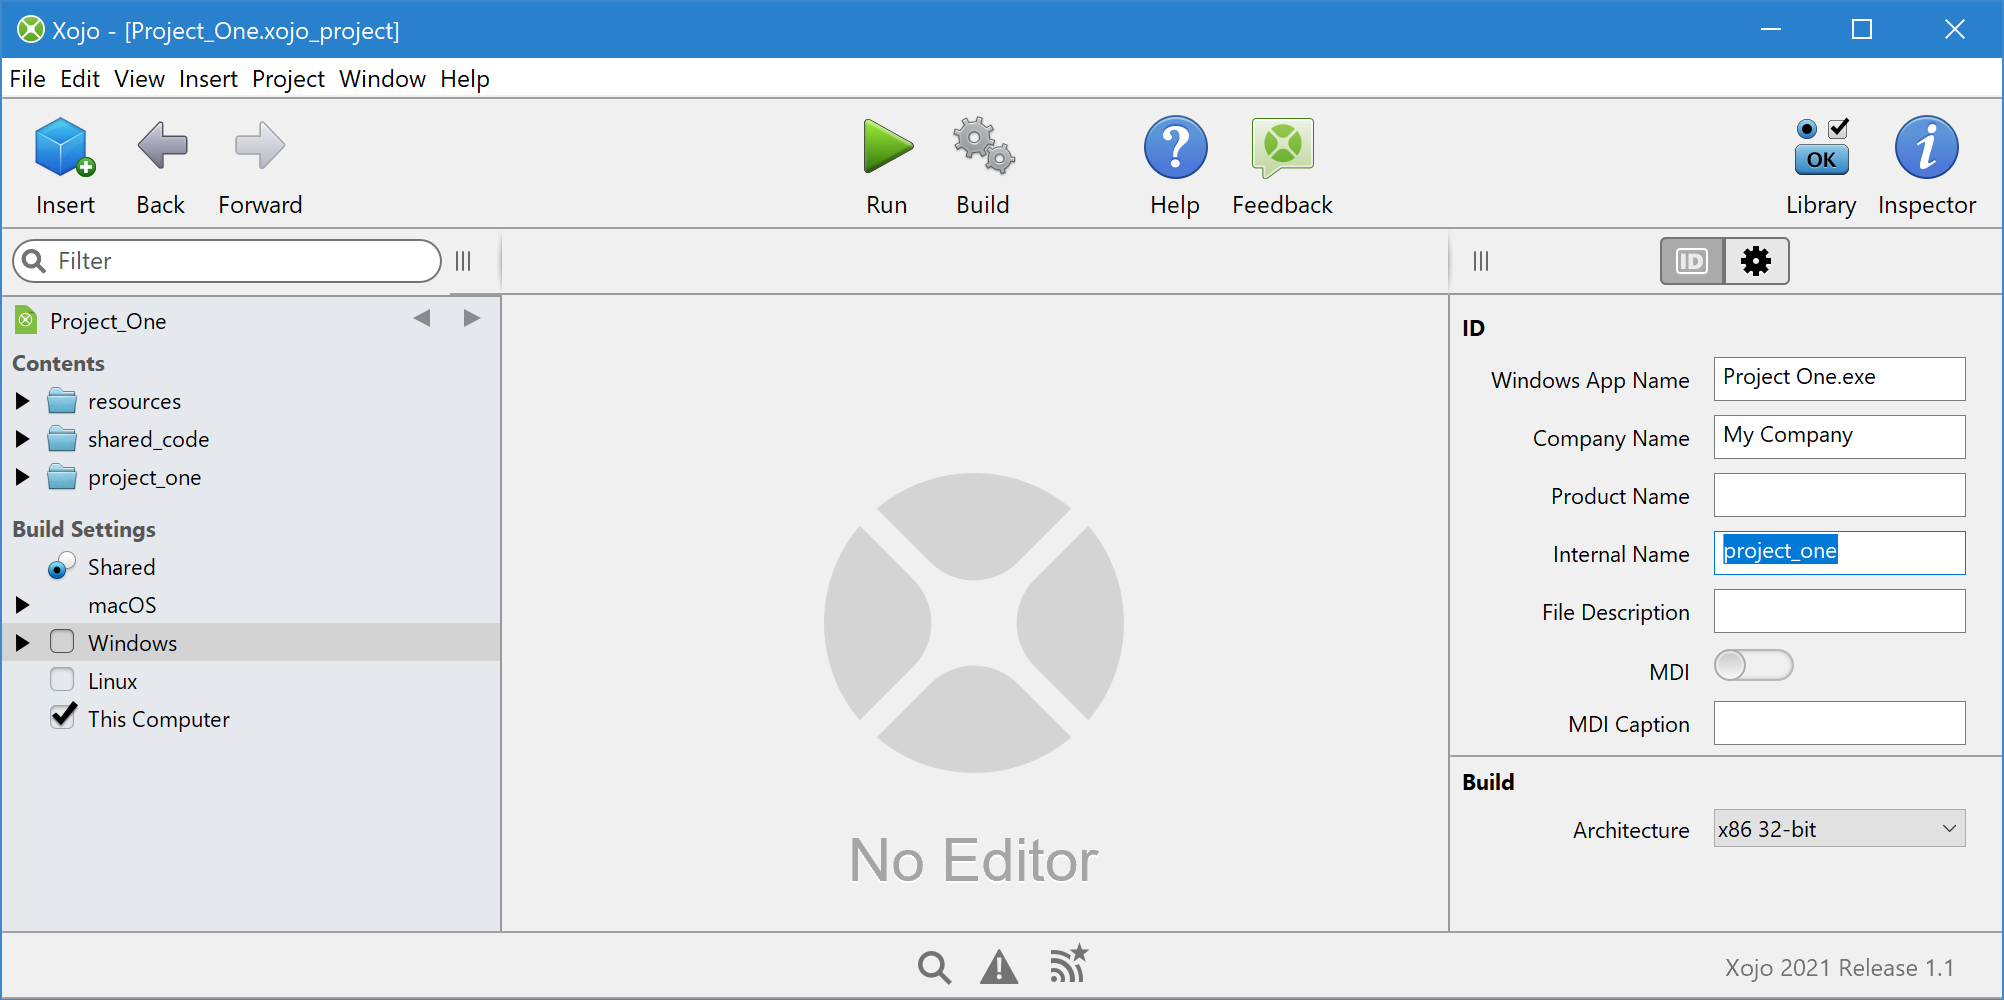
Task: Open the Architecture dropdown
Action: [1840, 828]
